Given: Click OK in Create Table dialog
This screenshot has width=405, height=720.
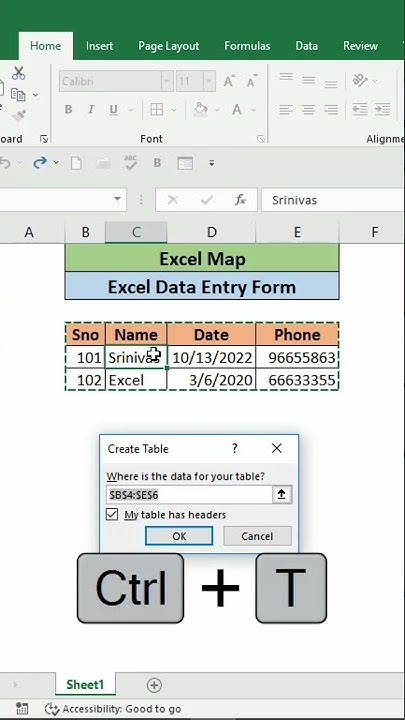Looking at the screenshot, I should (x=179, y=536).
